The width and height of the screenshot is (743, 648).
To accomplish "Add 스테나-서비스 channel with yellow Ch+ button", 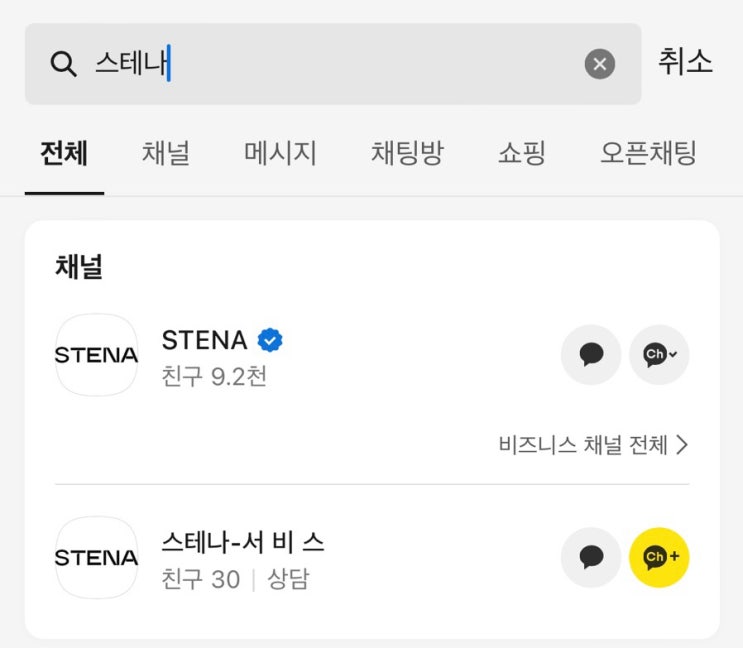I will (659, 557).
